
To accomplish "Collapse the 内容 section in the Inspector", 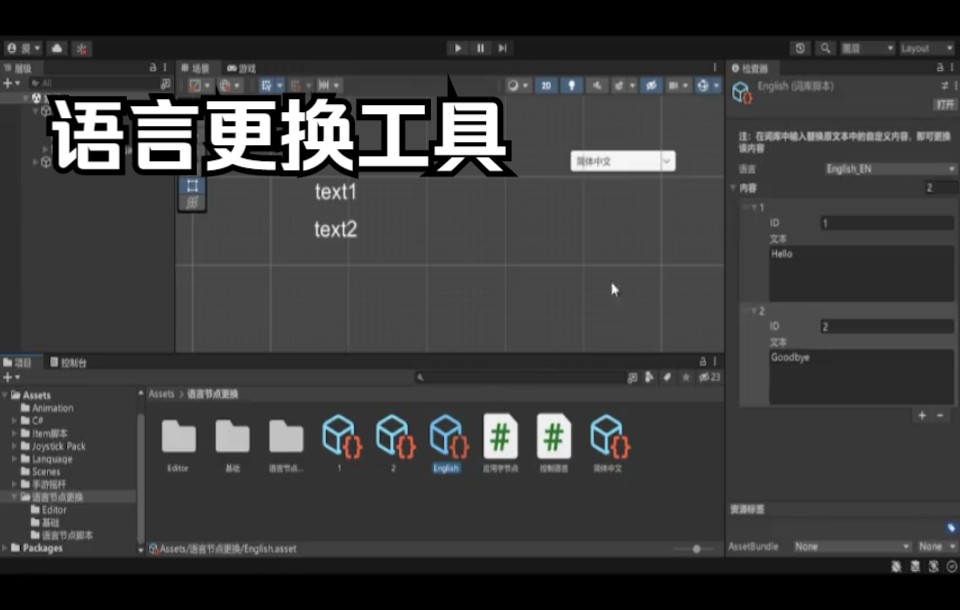I will click(734, 187).
